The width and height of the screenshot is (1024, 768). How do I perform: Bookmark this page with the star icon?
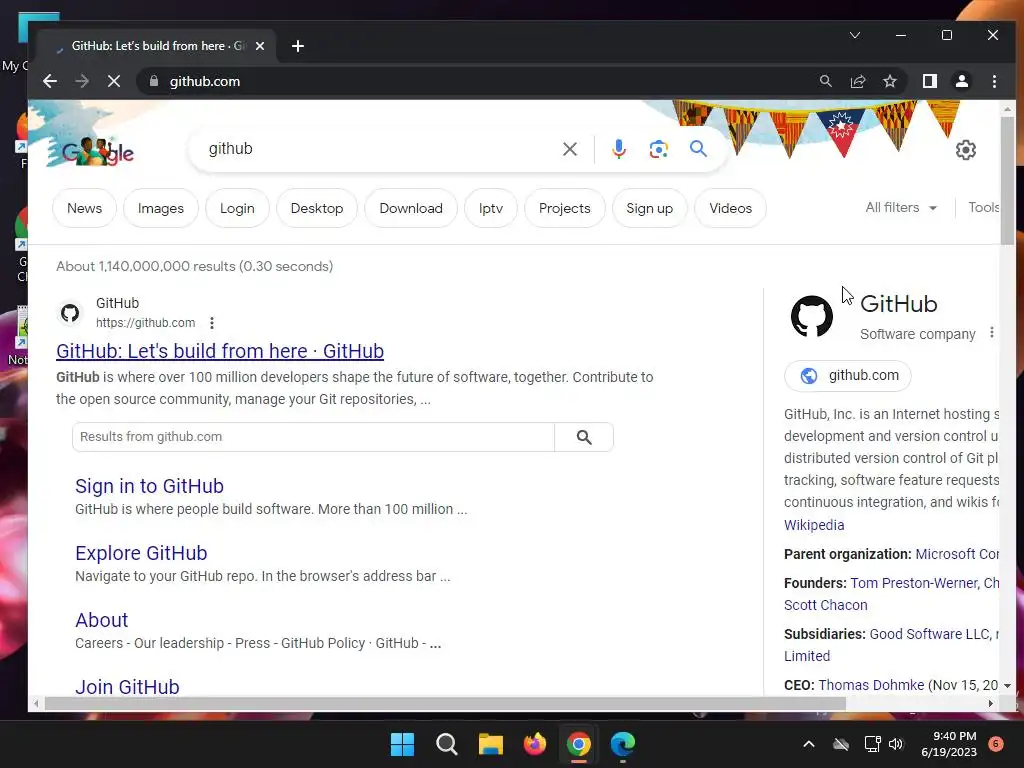[889, 81]
